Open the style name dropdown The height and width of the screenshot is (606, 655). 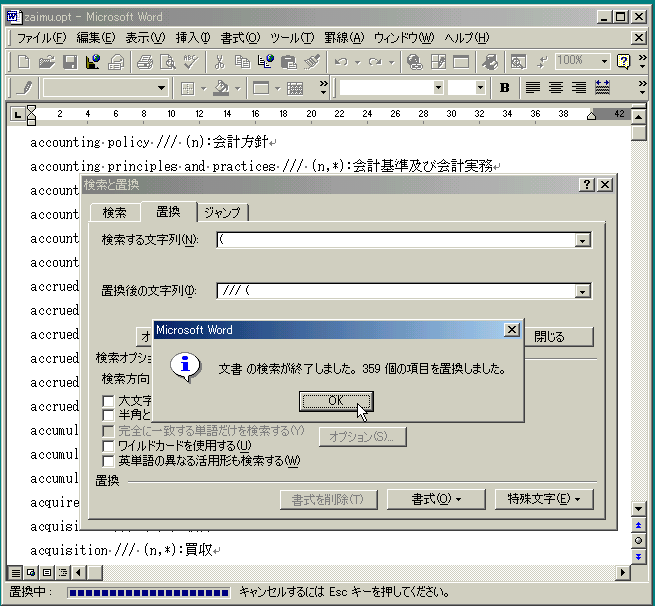coord(161,88)
